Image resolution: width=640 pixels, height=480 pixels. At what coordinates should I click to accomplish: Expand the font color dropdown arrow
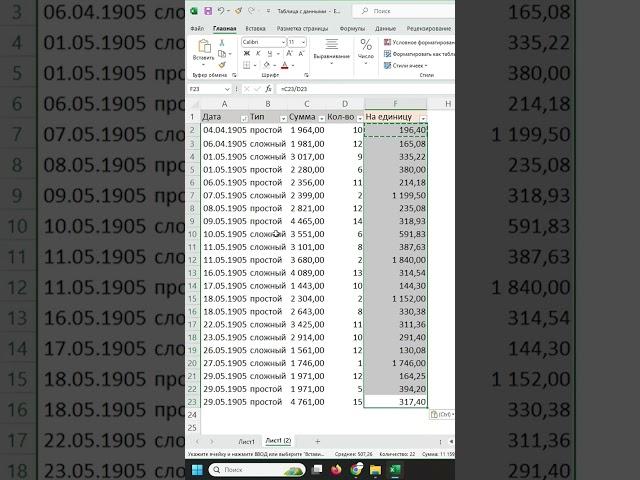tap(293, 65)
